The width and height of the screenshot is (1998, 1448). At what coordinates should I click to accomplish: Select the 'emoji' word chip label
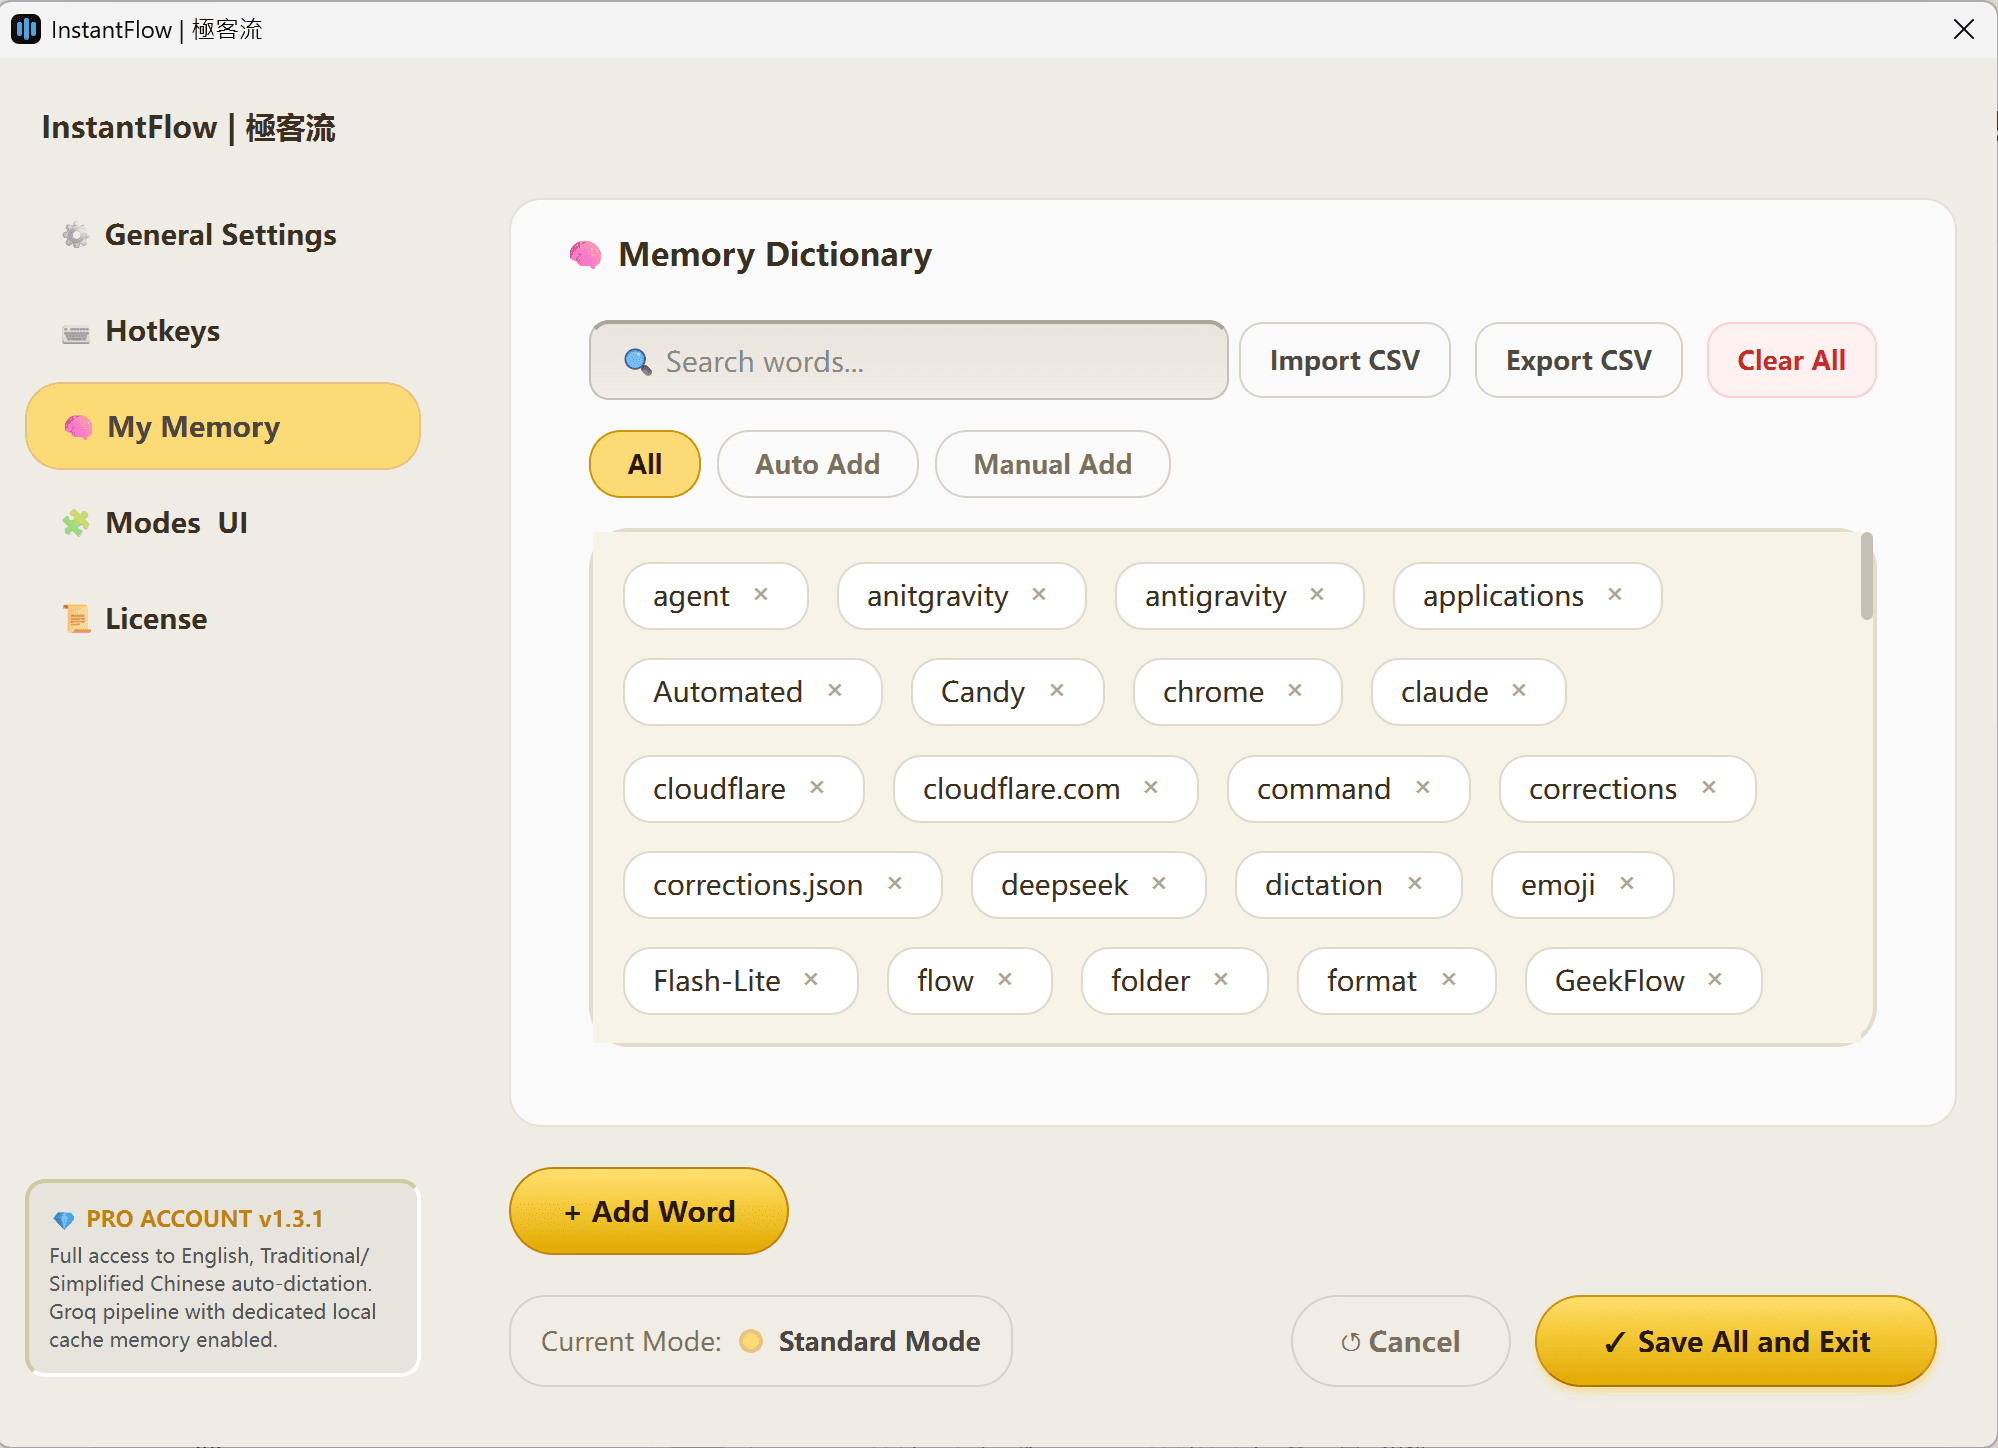point(1557,885)
